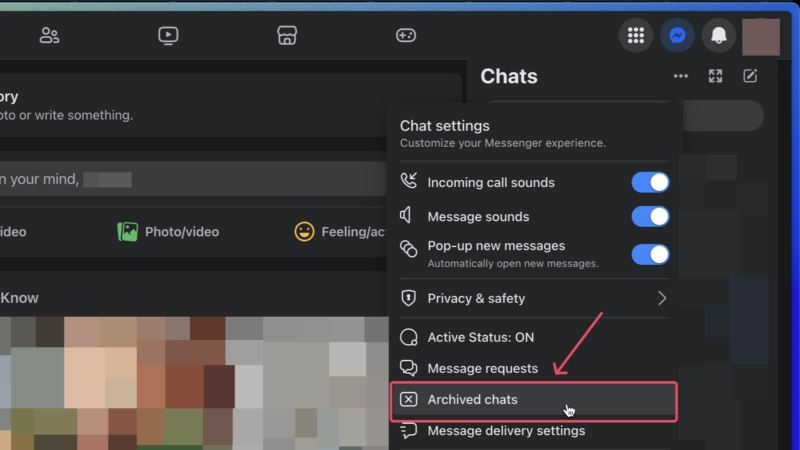Click the Photo/video button in composer
Image resolution: width=800 pixels, height=450 pixels.
(x=168, y=232)
